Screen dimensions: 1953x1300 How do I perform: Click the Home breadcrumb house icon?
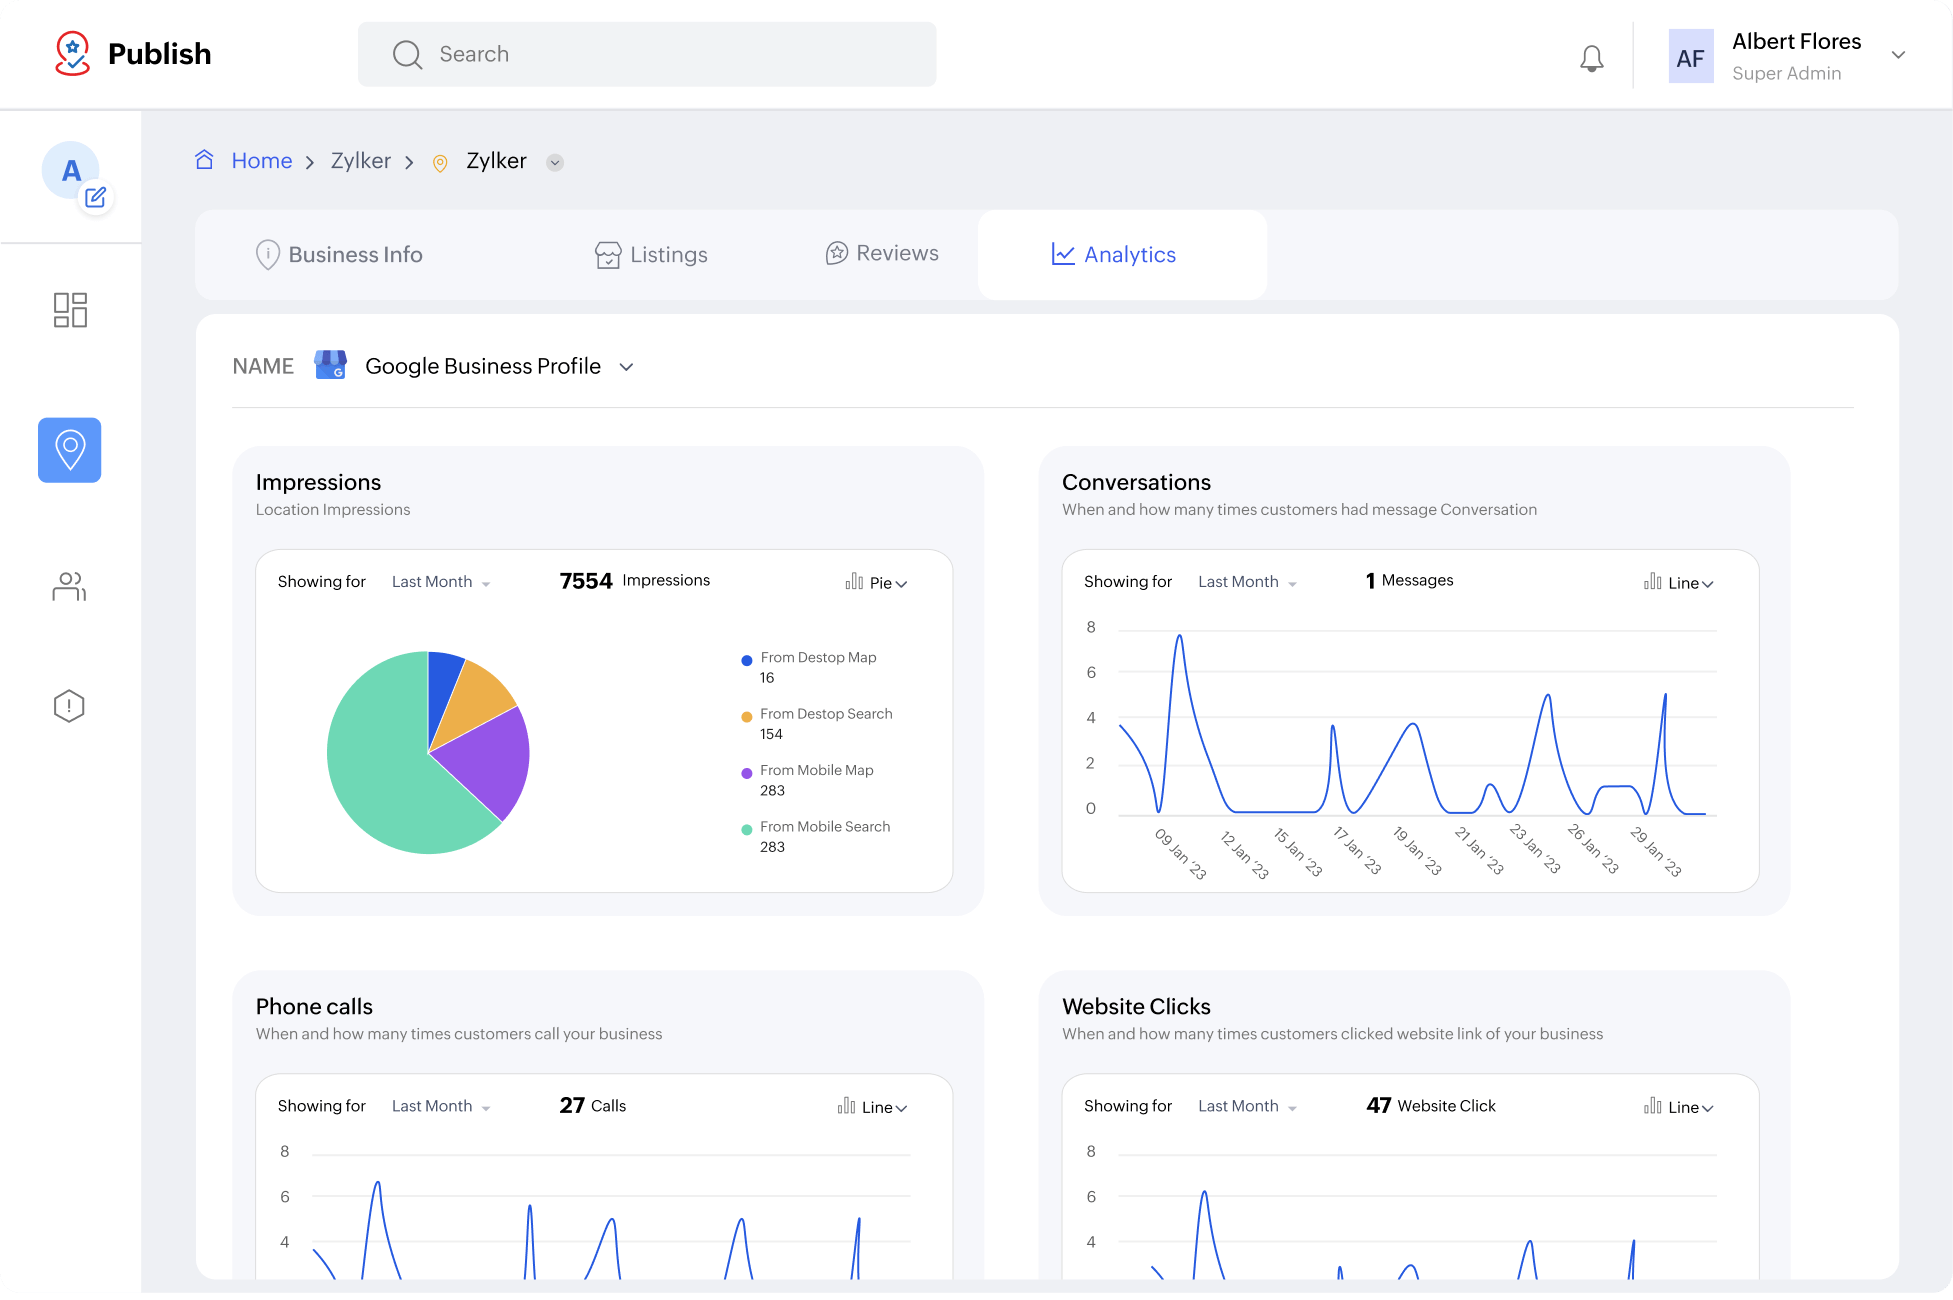[205, 160]
